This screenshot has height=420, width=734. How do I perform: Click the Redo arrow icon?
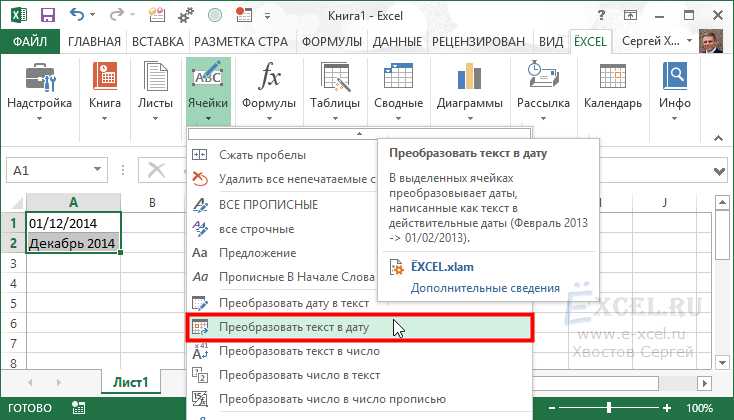(x=116, y=15)
